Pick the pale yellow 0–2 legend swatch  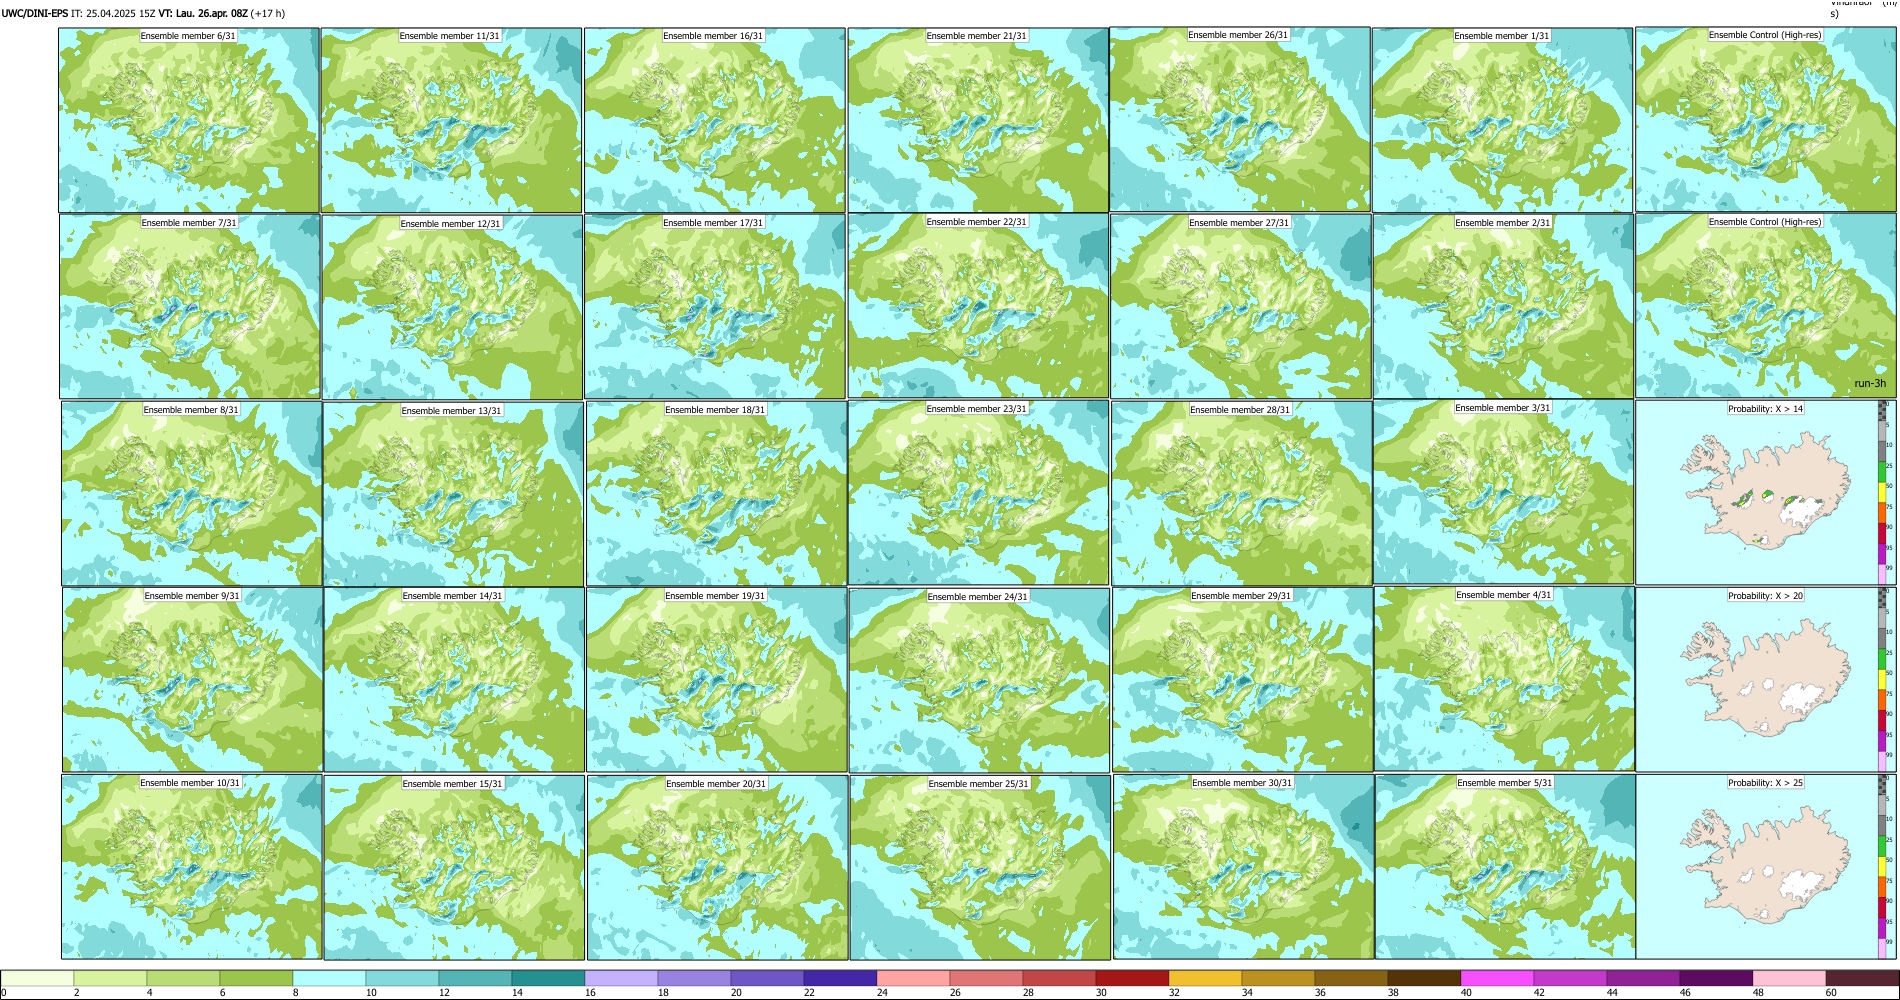[38, 978]
